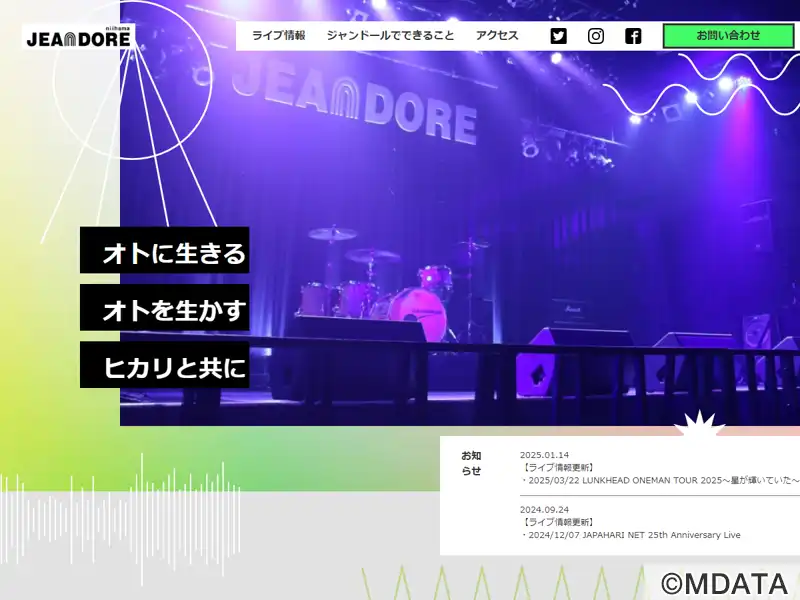The width and height of the screenshot is (800, 600).
Task: Click the お知らせ section heading
Action: 471,463
